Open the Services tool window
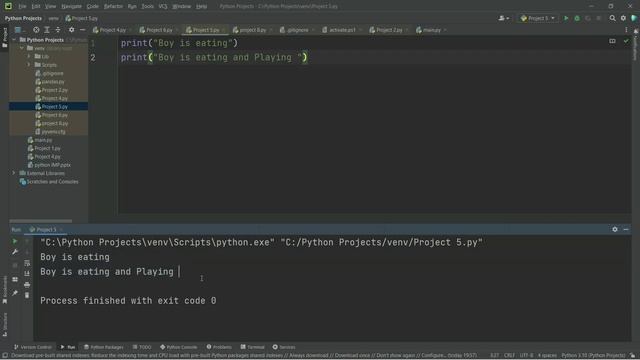The height and width of the screenshot is (360, 640). click(x=284, y=347)
